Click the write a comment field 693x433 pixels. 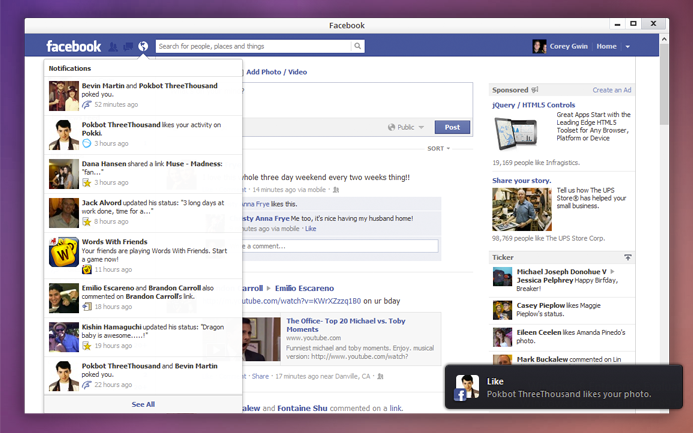click(339, 246)
